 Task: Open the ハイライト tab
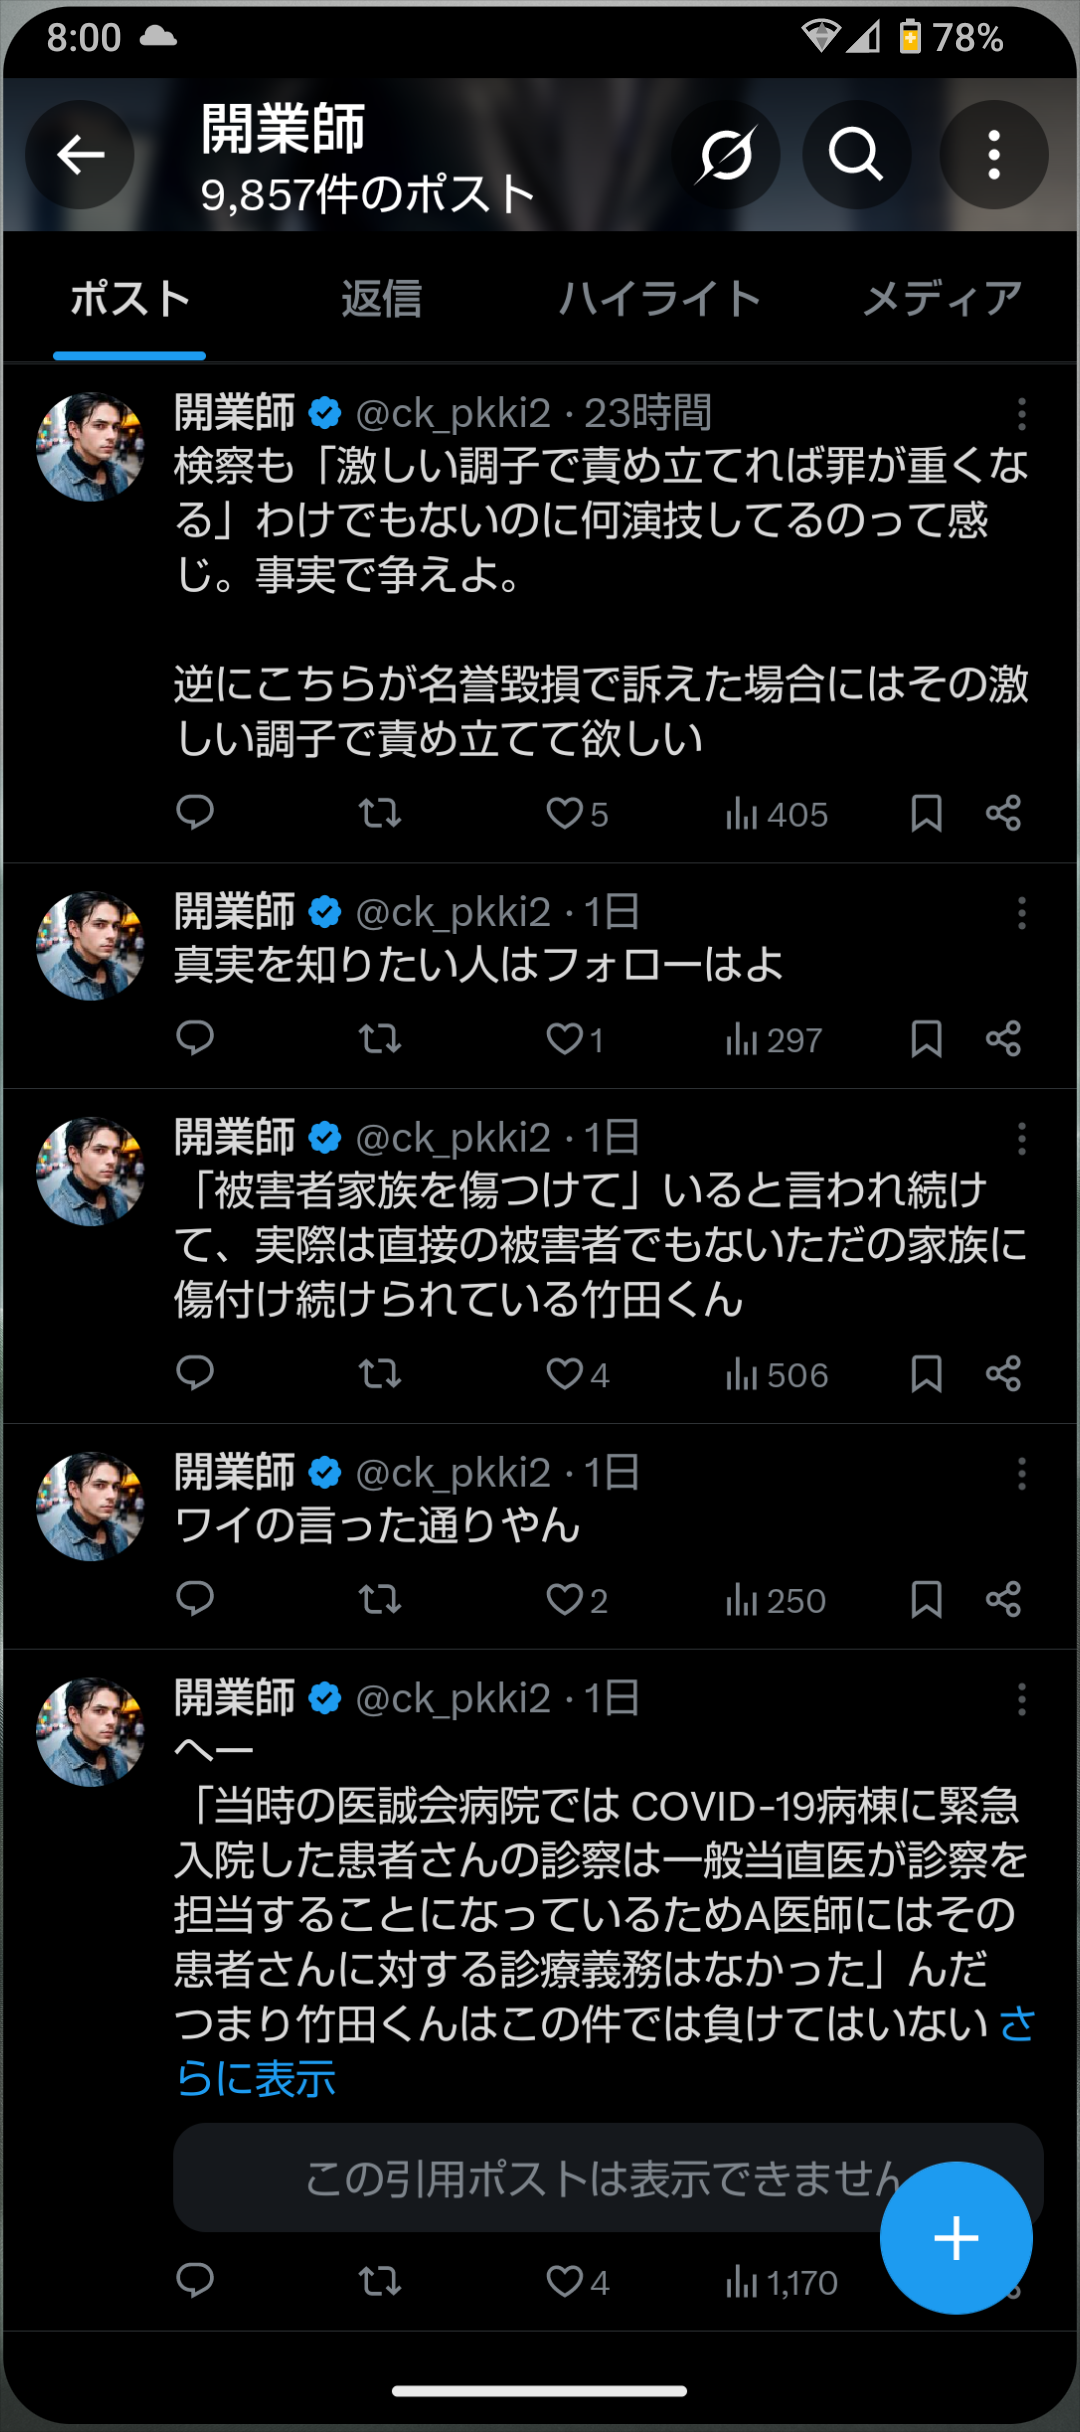point(660,299)
